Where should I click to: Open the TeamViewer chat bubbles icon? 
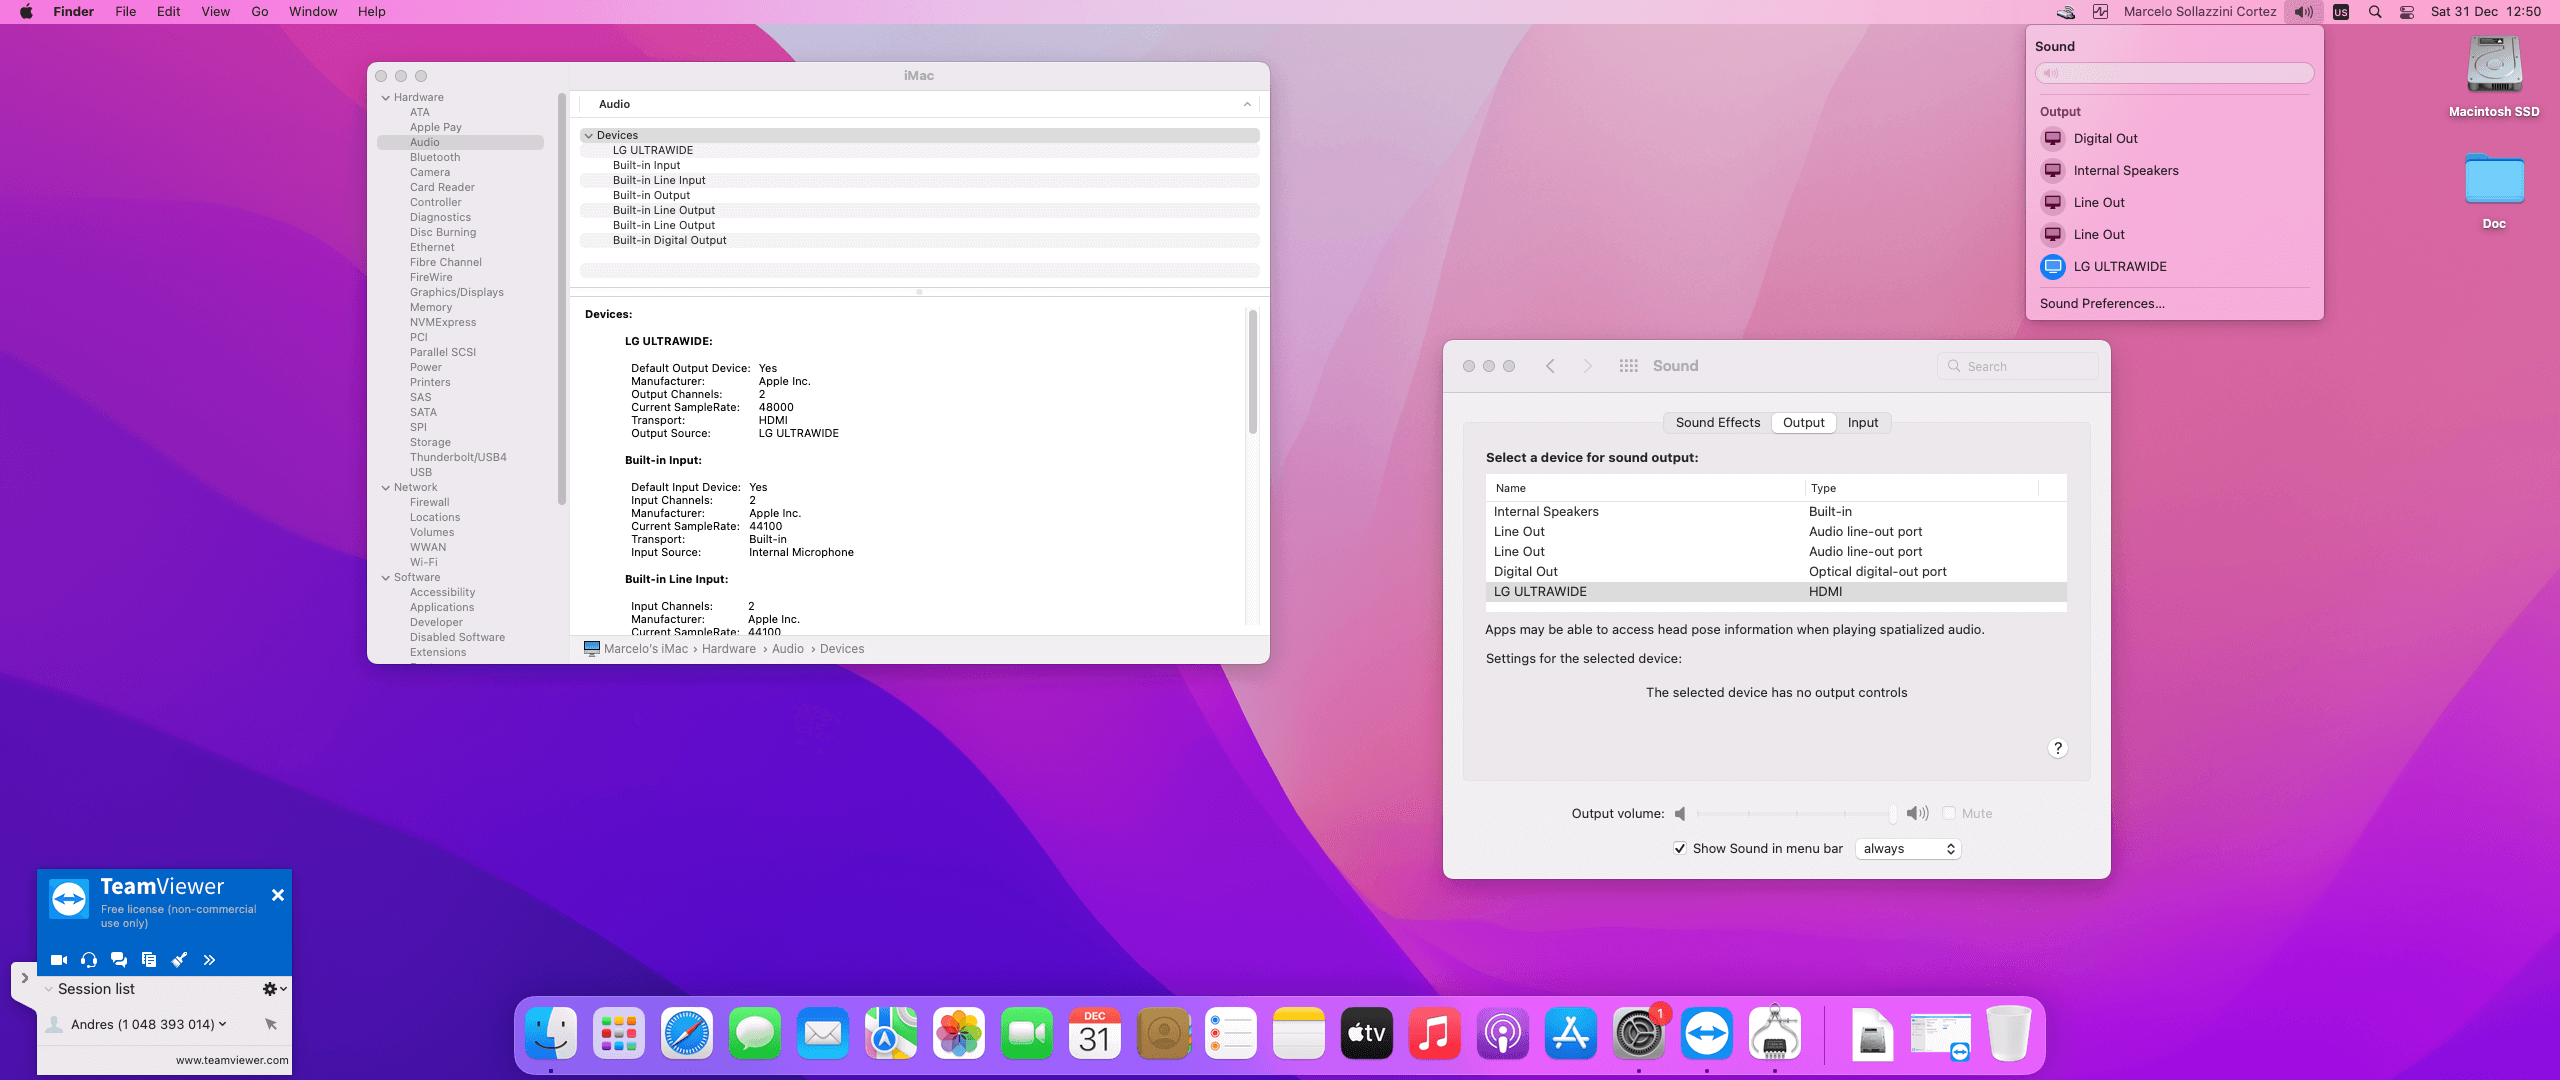pos(119,960)
